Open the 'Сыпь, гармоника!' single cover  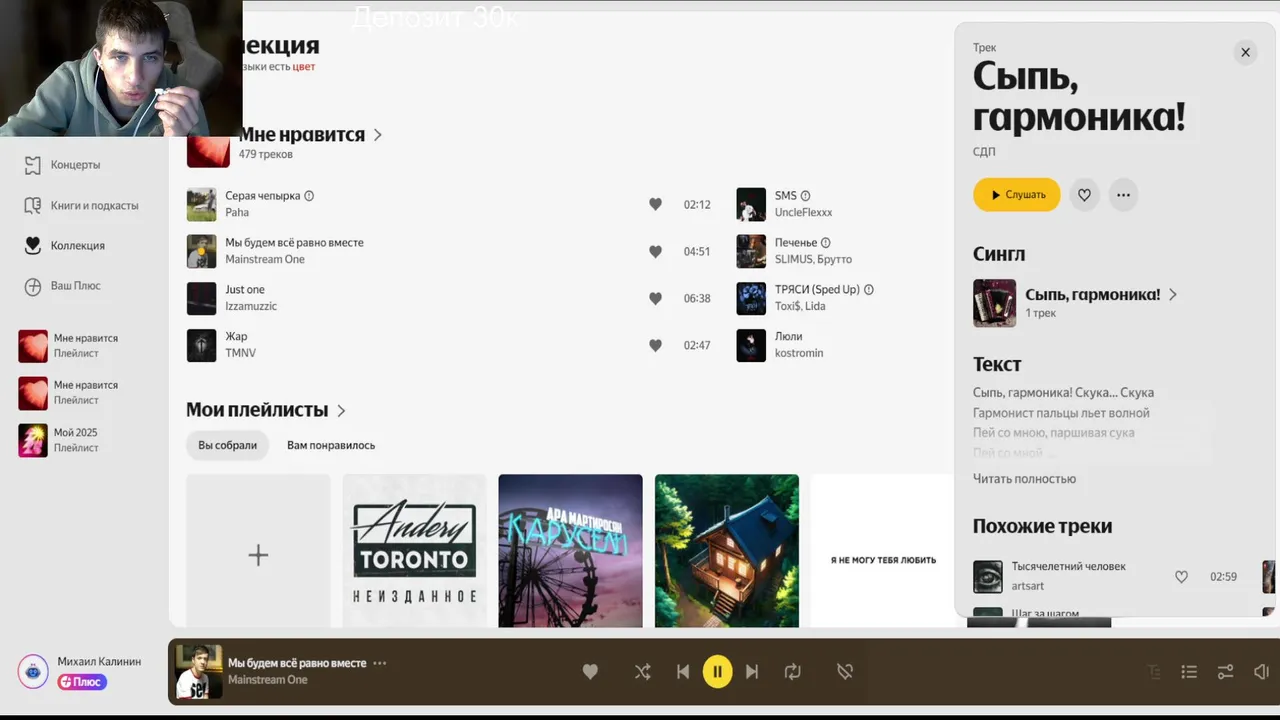(x=994, y=303)
